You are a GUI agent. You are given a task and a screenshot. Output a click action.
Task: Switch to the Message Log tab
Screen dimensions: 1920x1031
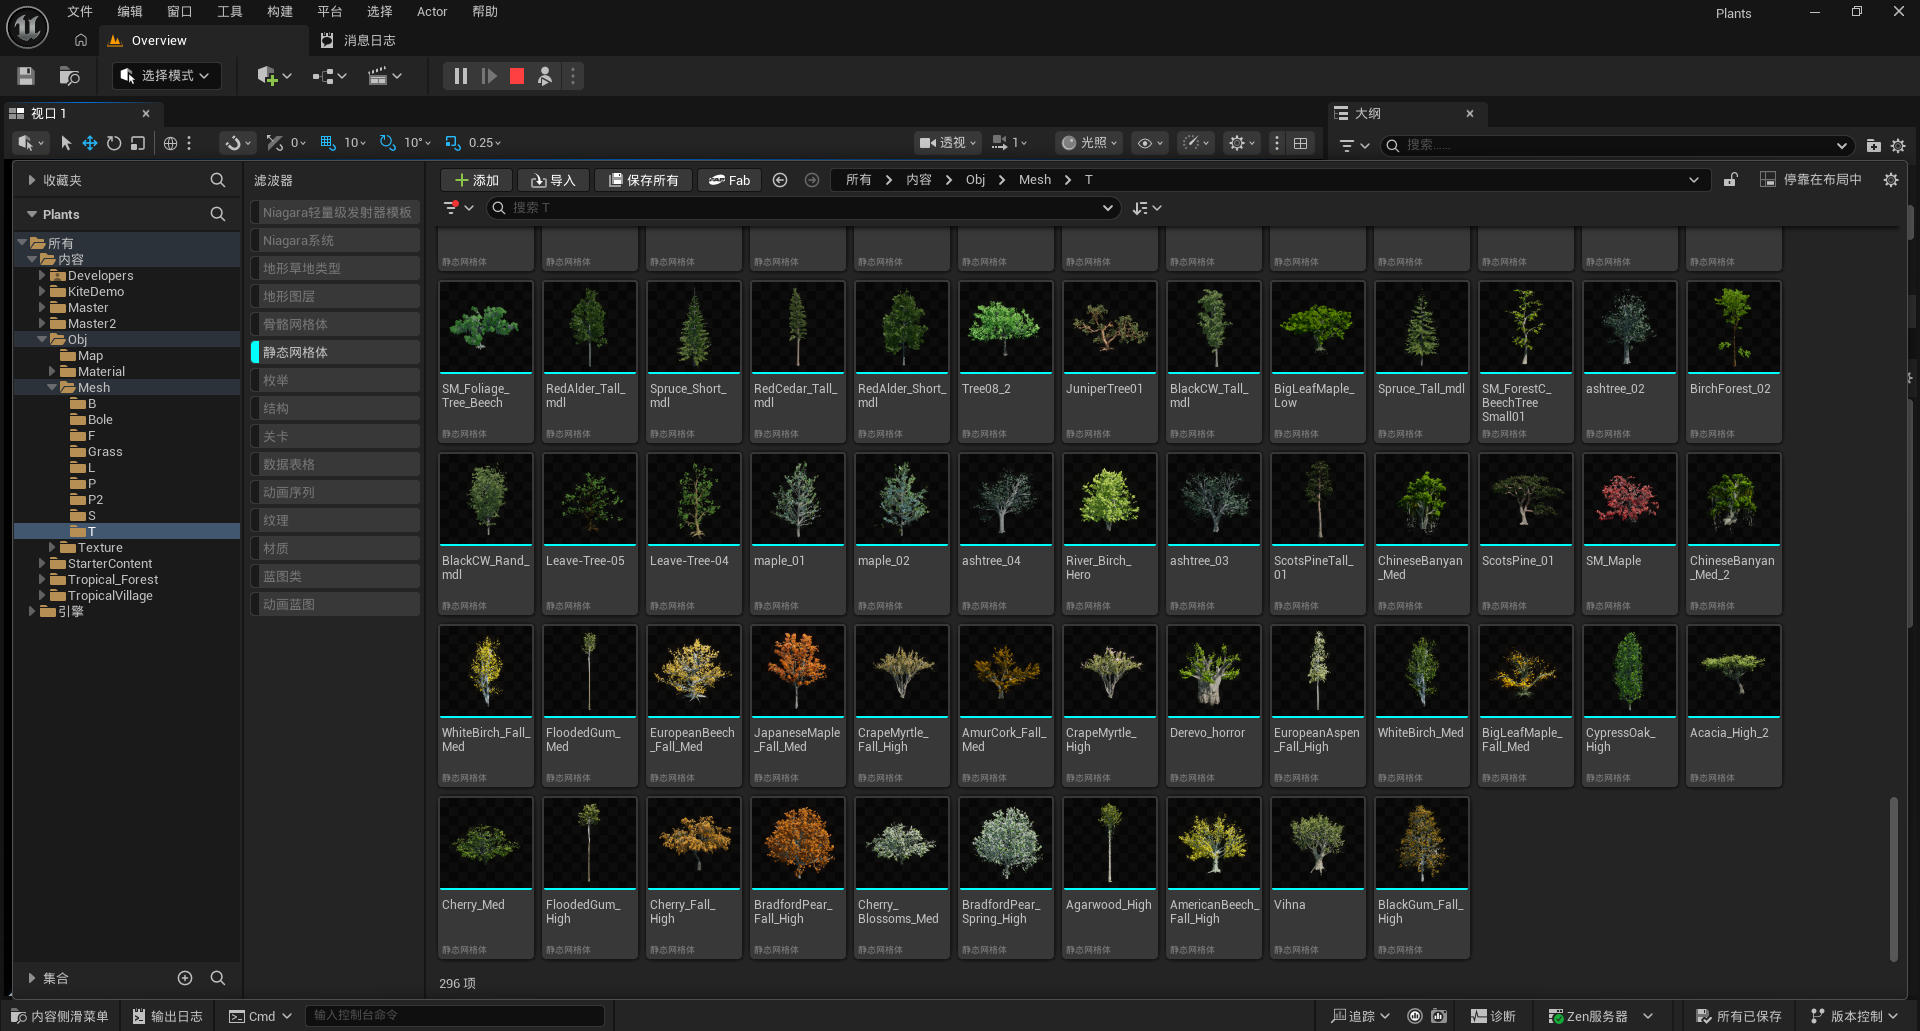[358, 41]
